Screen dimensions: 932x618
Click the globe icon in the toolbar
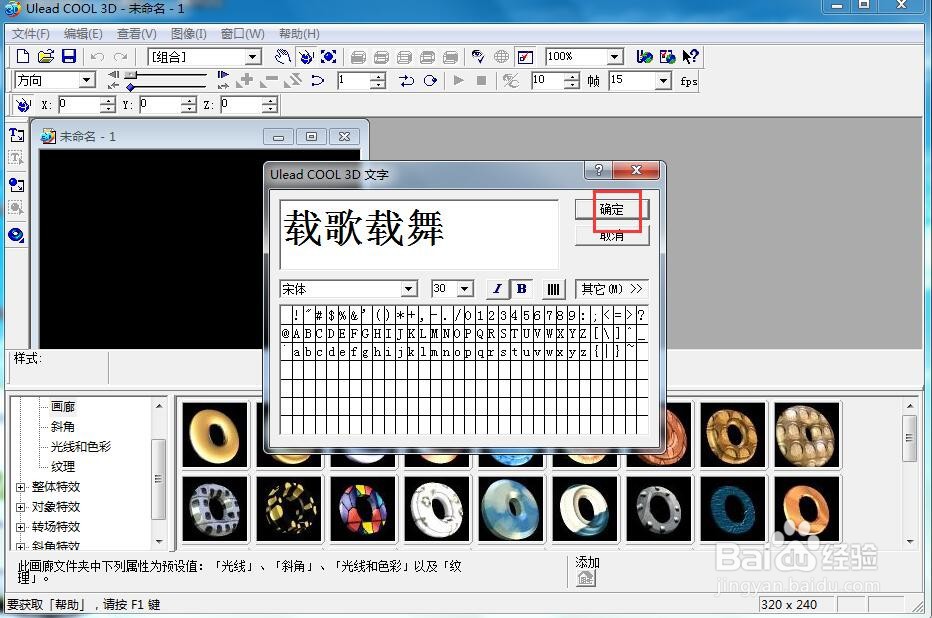click(x=502, y=57)
